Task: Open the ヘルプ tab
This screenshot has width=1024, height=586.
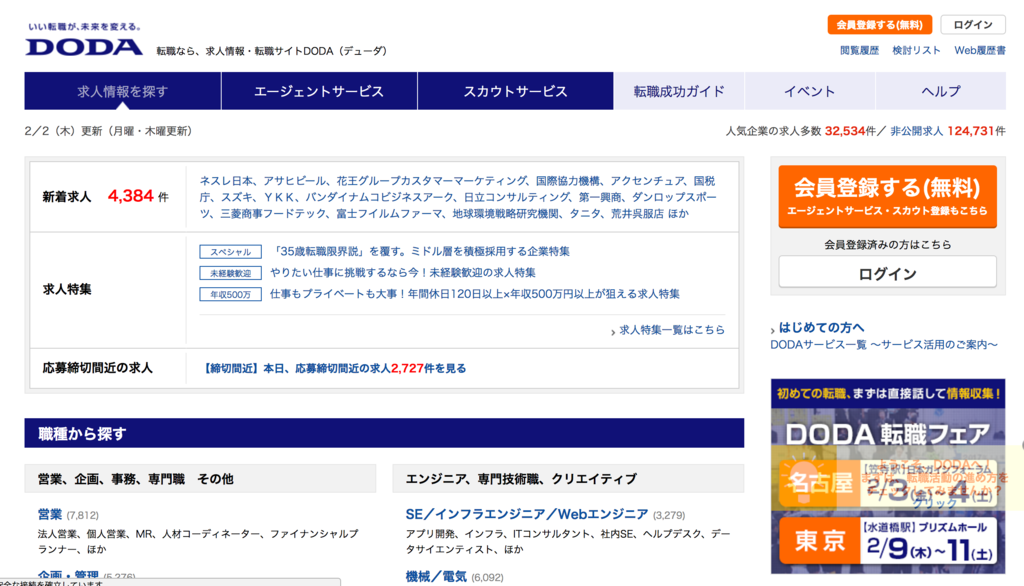Action: 940,91
